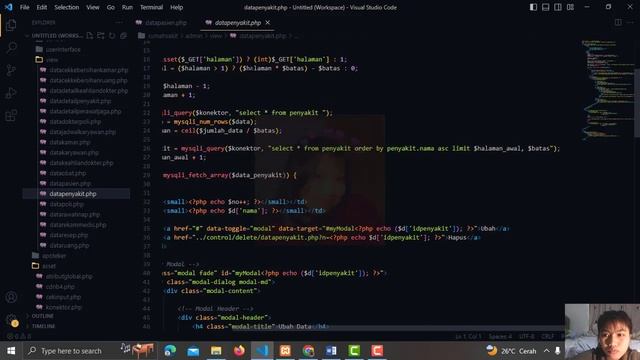Open the Terminal menu
Viewport: 640px width, 360px height.
(151, 7)
